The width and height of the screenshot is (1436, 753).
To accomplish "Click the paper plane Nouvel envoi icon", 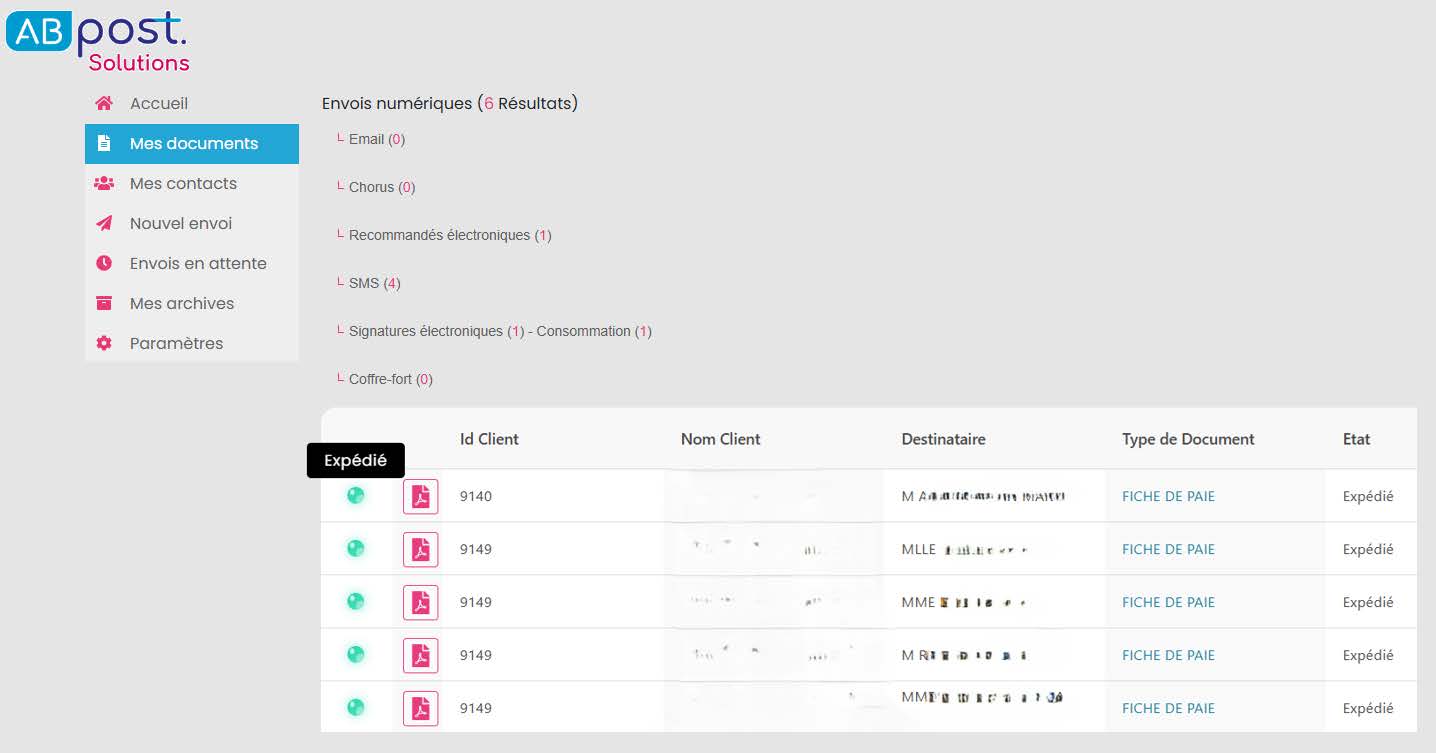I will [x=104, y=223].
